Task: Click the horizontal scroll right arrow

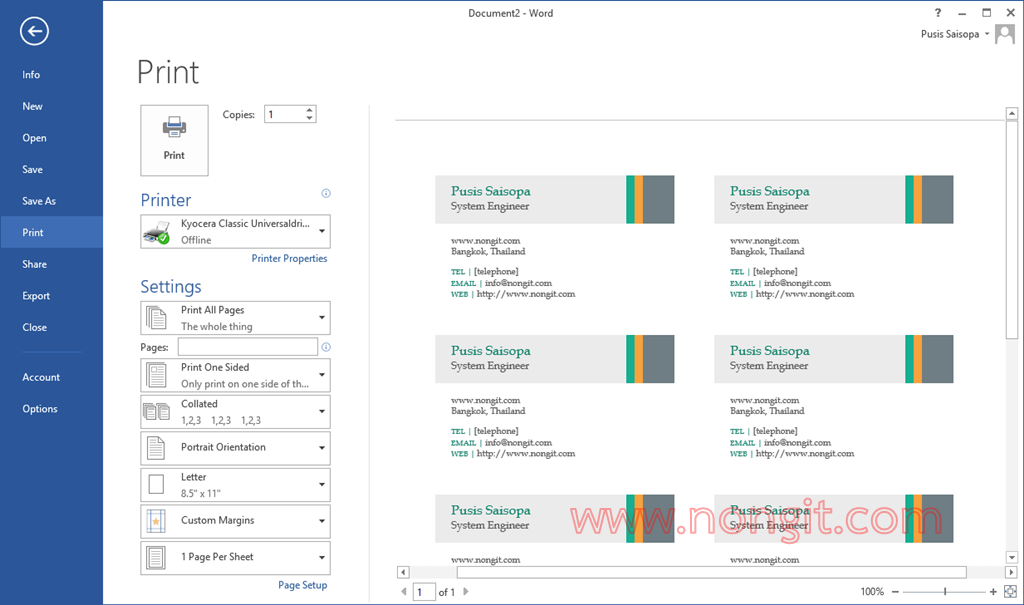Action: pyautogui.click(x=1011, y=572)
